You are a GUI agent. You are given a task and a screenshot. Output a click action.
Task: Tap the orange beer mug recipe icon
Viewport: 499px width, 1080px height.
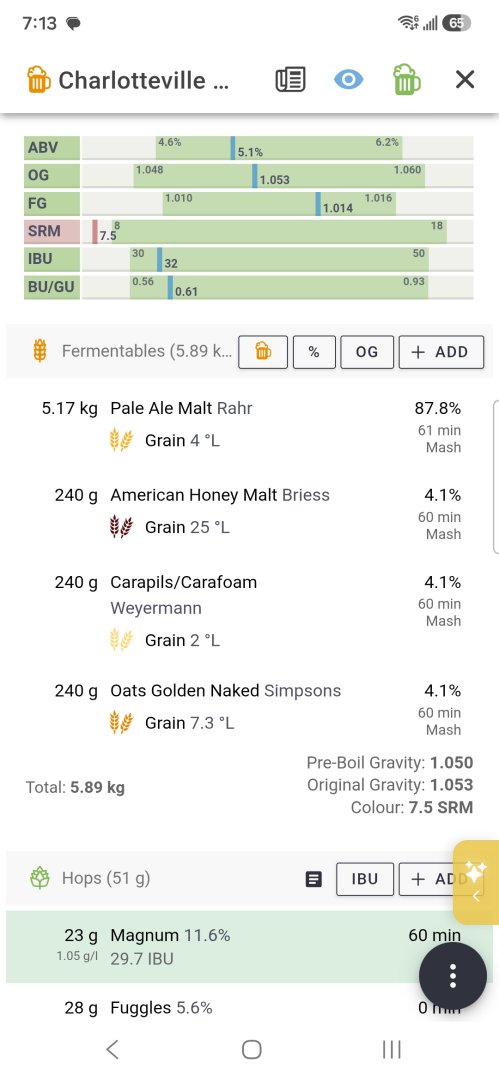pos(39,80)
